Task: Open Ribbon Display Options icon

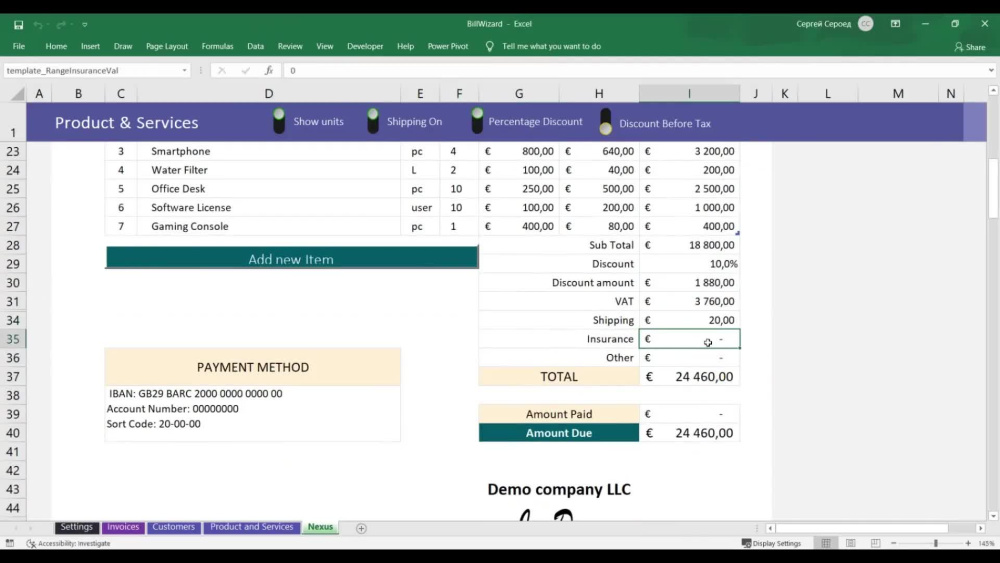Action: tap(895, 24)
